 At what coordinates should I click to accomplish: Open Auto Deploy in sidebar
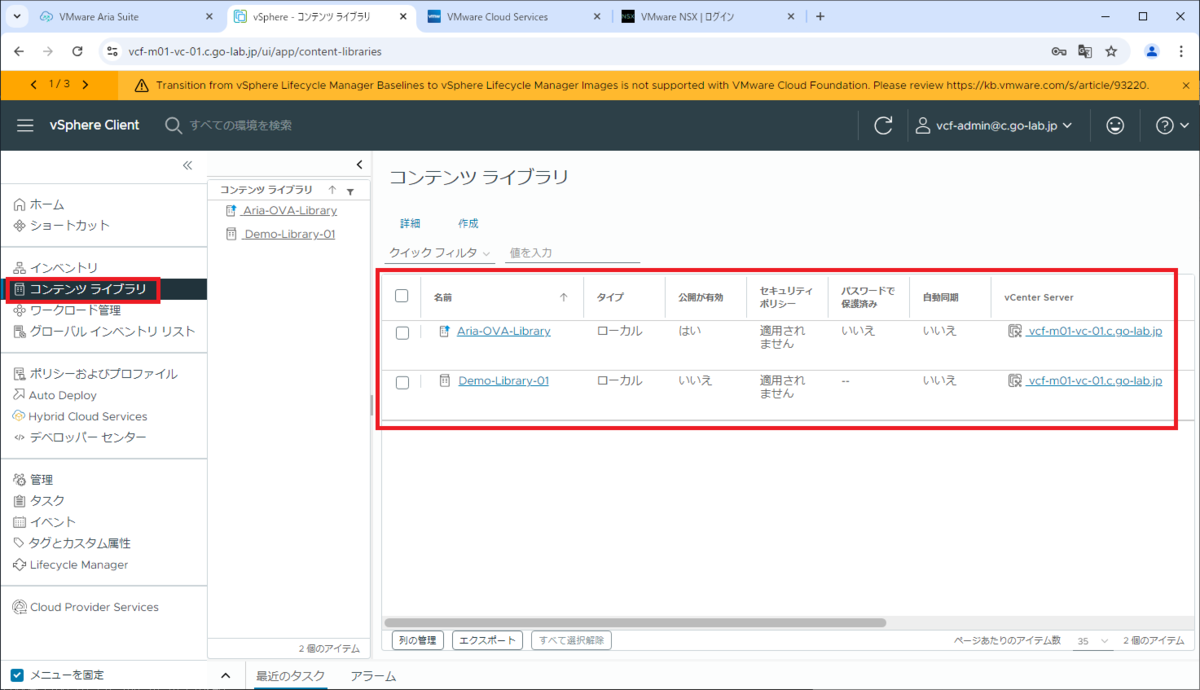(x=55, y=395)
